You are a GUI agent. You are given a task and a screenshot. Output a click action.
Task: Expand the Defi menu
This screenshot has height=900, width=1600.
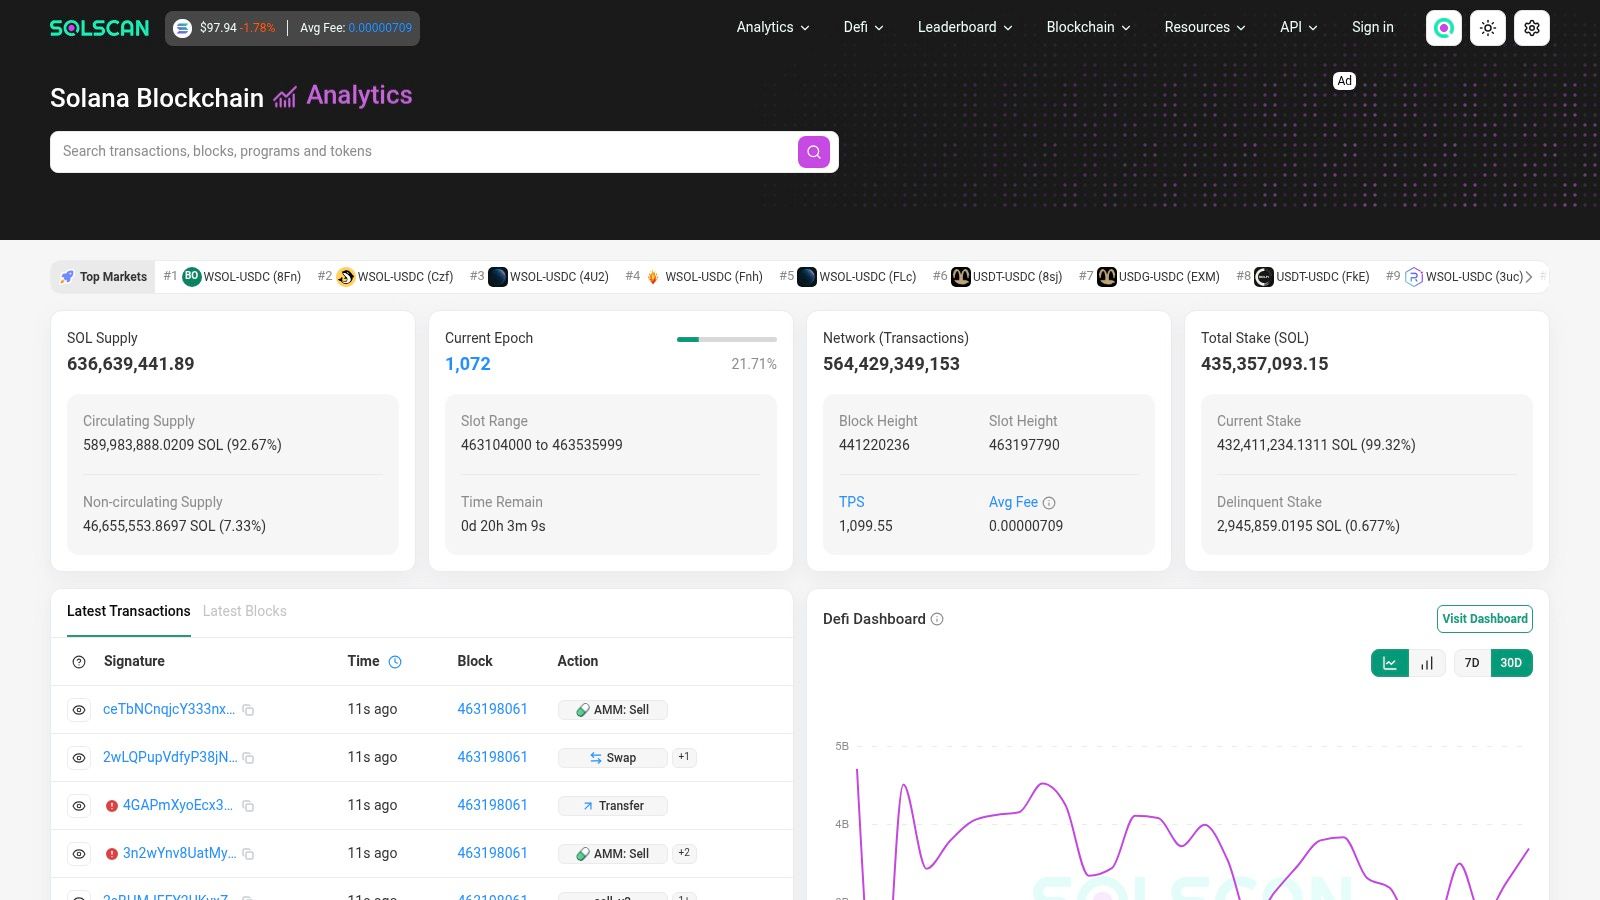[864, 27]
